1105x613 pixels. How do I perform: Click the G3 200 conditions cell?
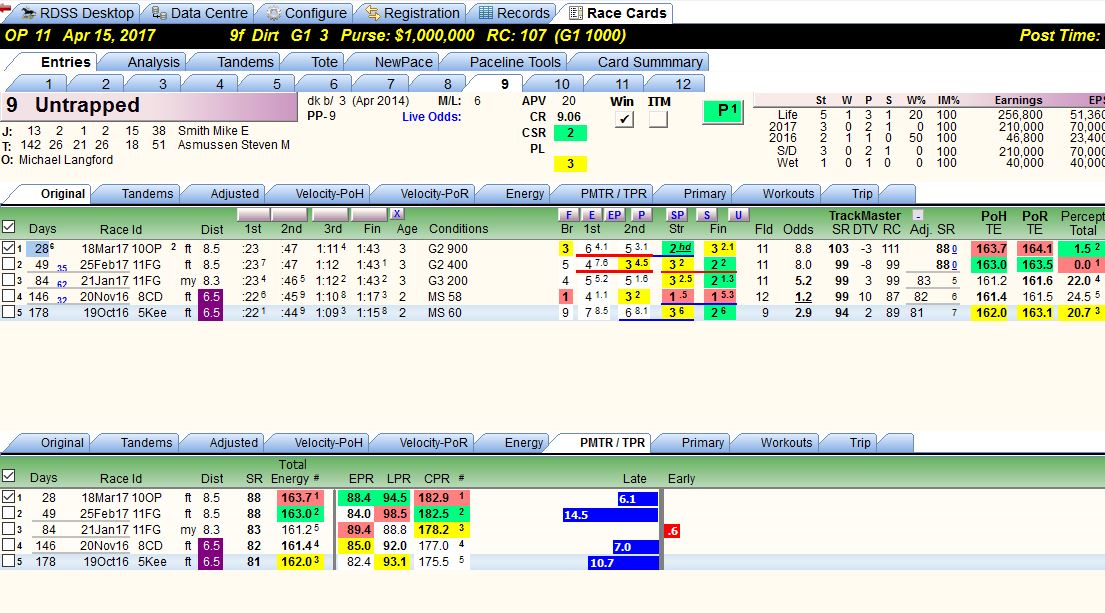click(x=447, y=280)
